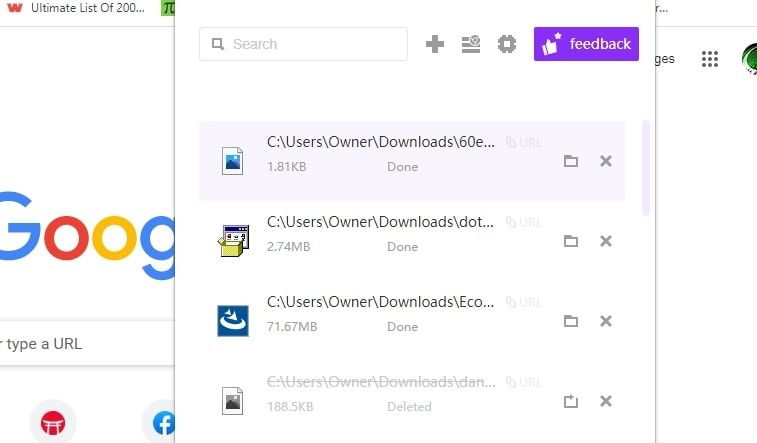Show the dot... installer in folder
Viewport: 757px width, 443px height.
[571, 240]
